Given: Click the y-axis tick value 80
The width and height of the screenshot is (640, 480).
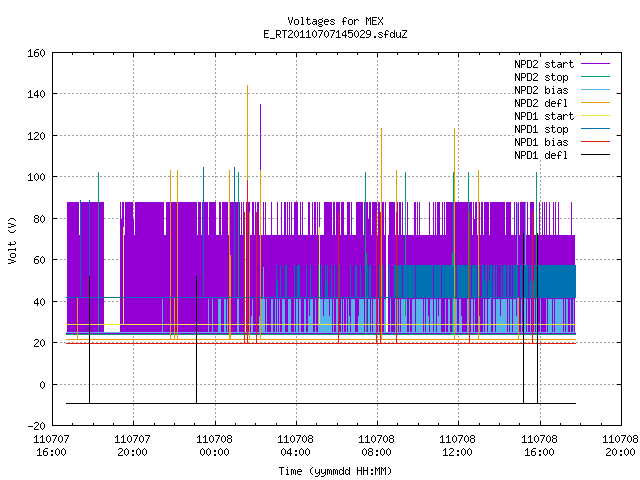Looking at the screenshot, I should (x=40, y=219).
